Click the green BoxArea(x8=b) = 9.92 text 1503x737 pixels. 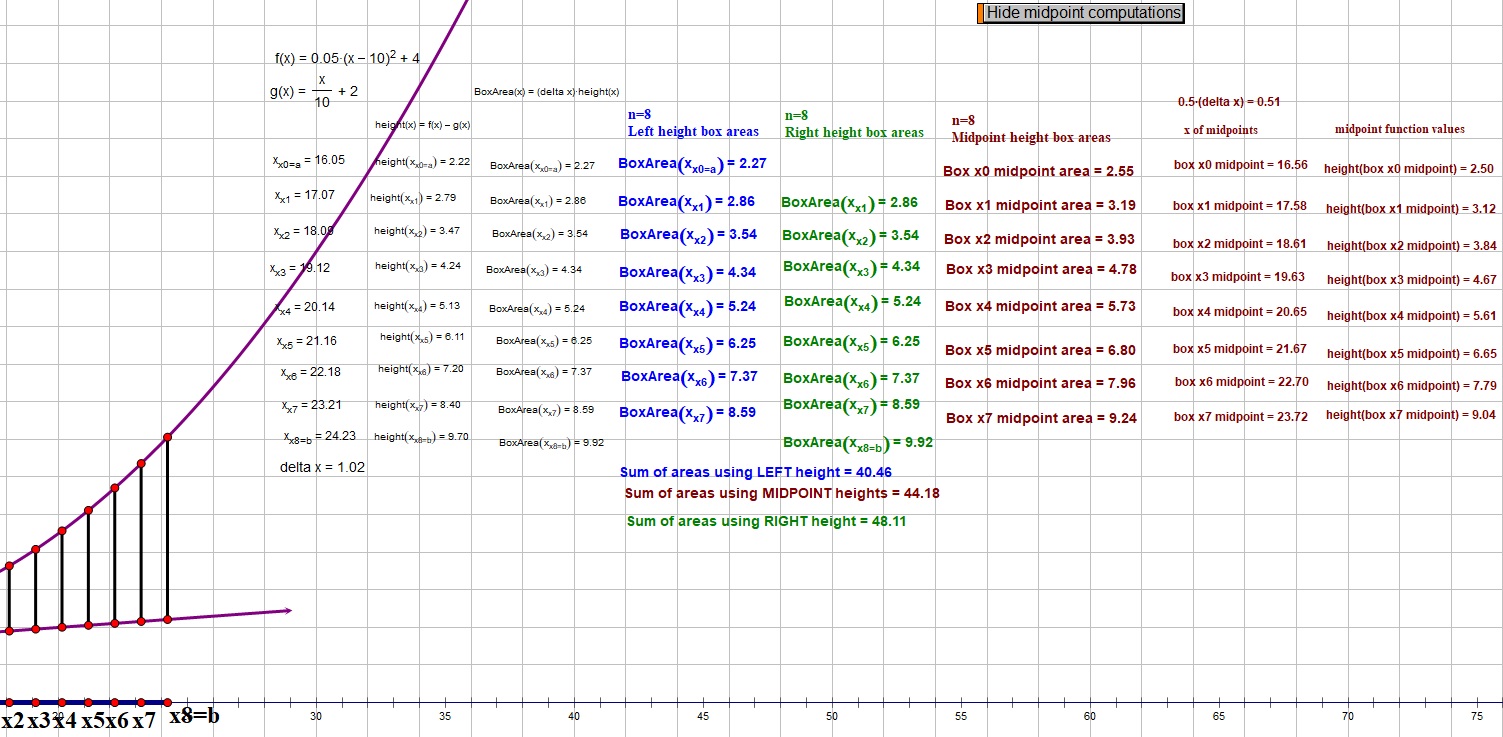point(858,443)
